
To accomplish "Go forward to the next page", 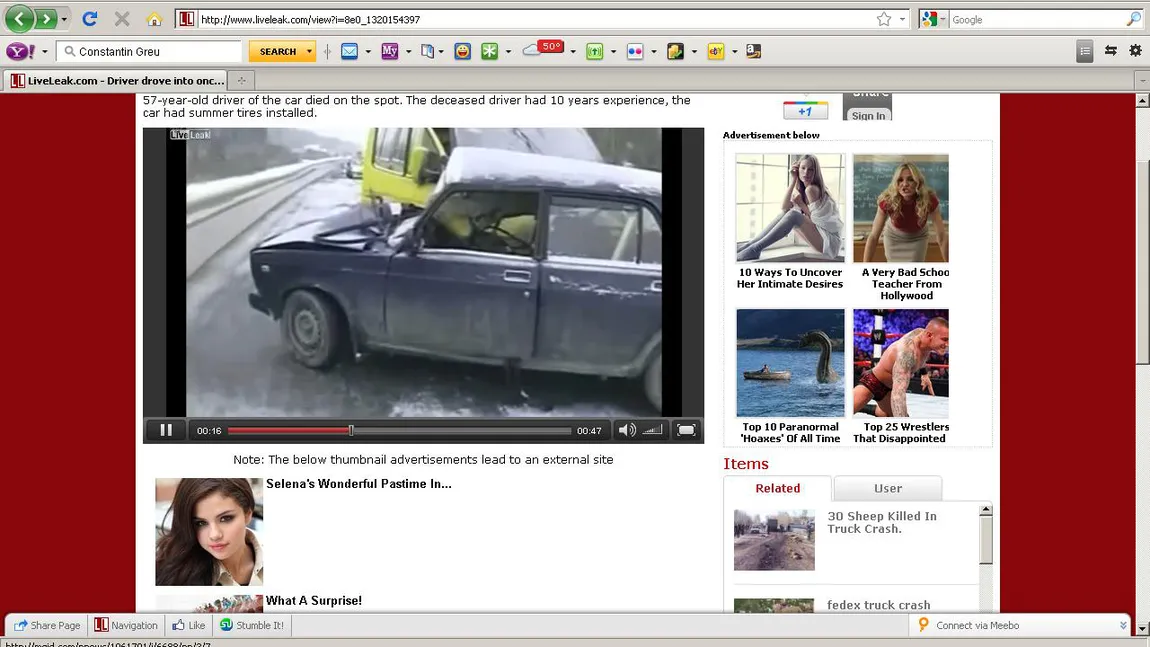I will coord(45,19).
